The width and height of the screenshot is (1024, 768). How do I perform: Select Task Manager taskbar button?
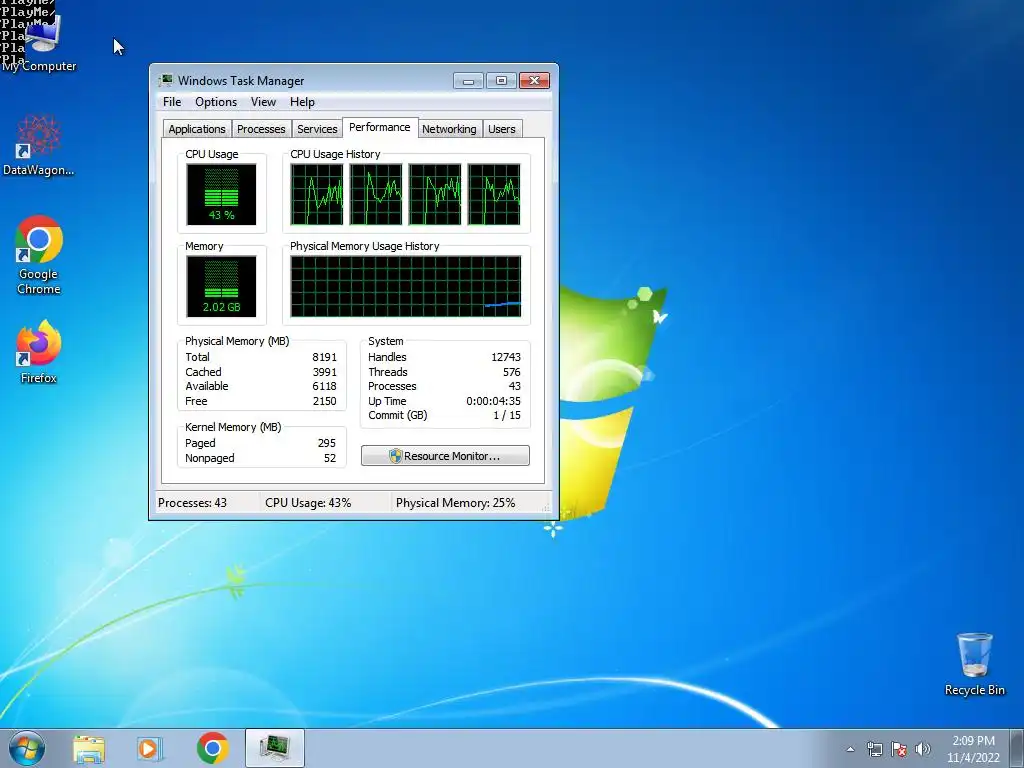pos(275,748)
